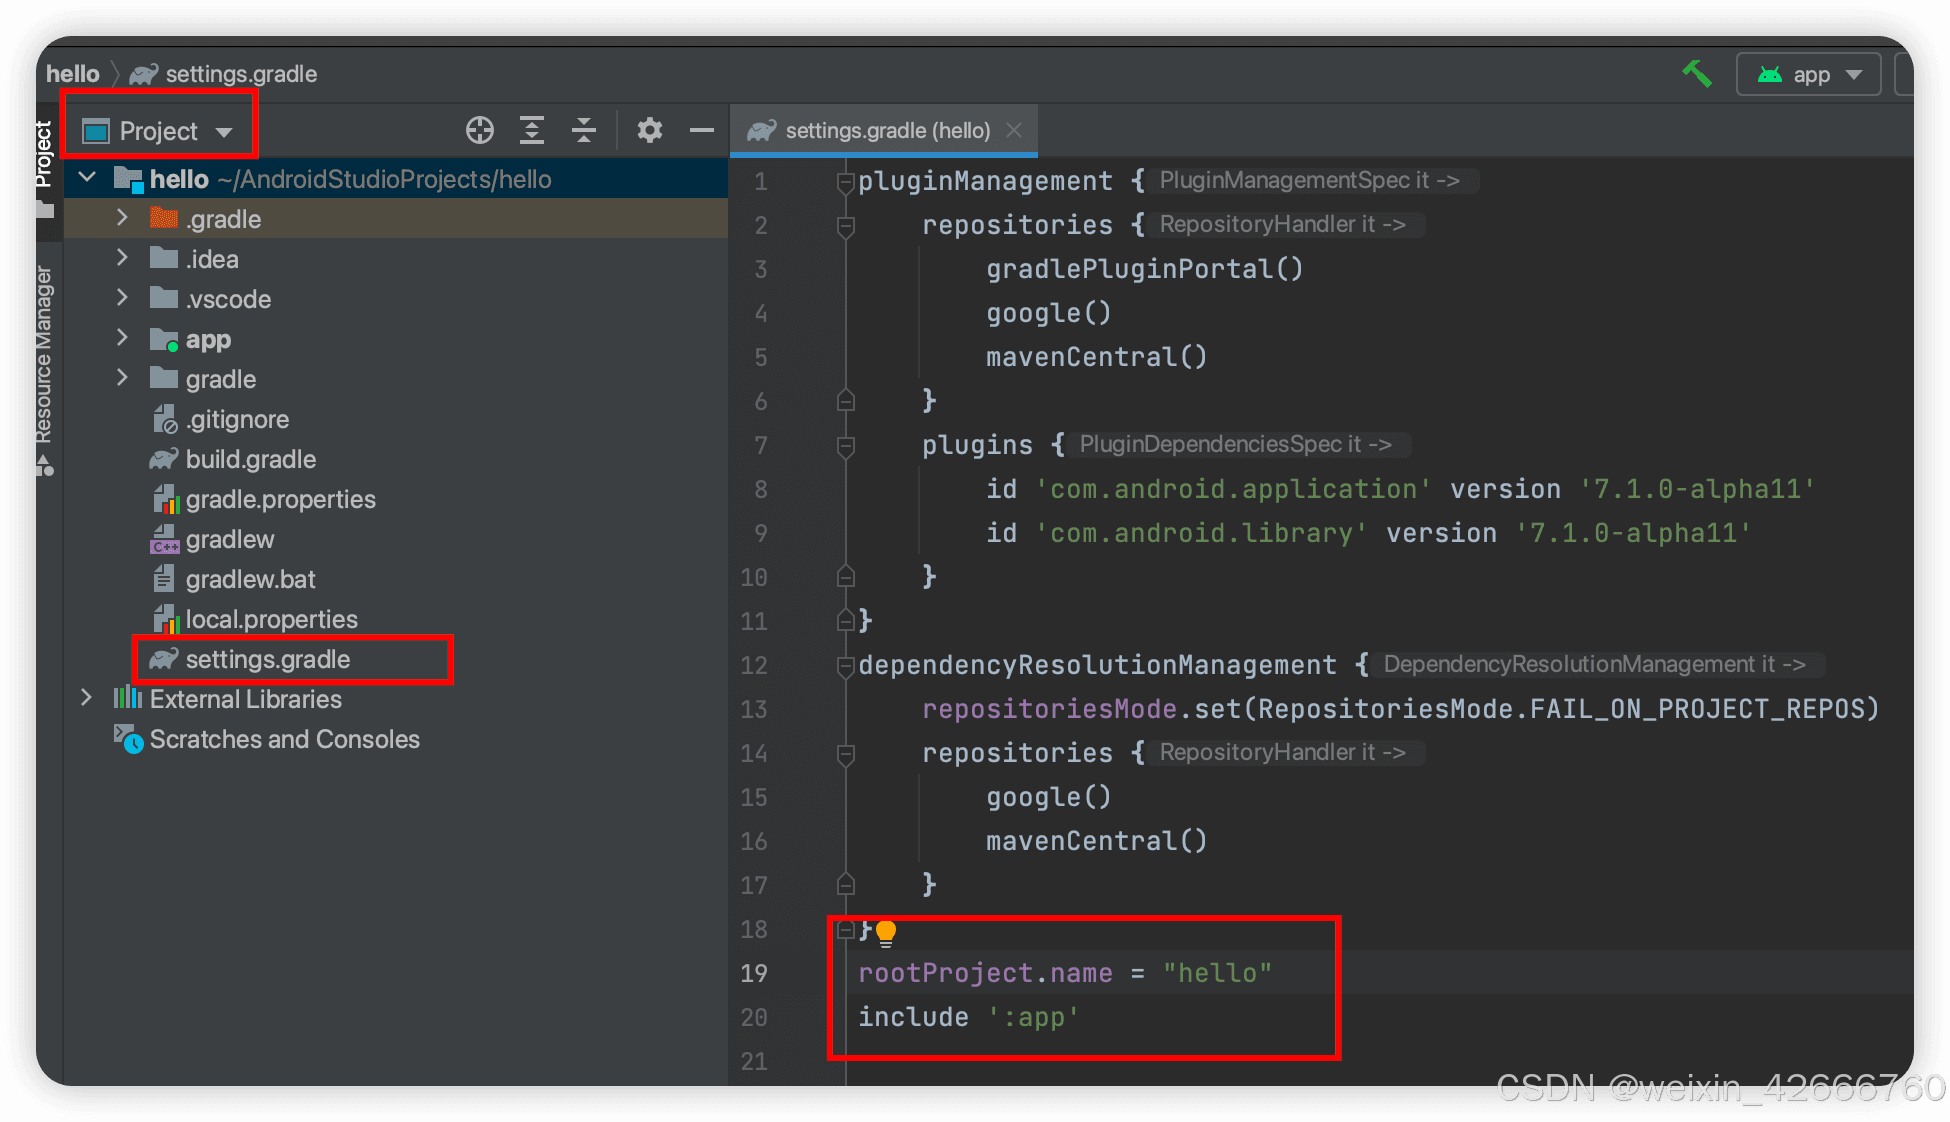Click the External Libraries bars icon

click(128, 698)
